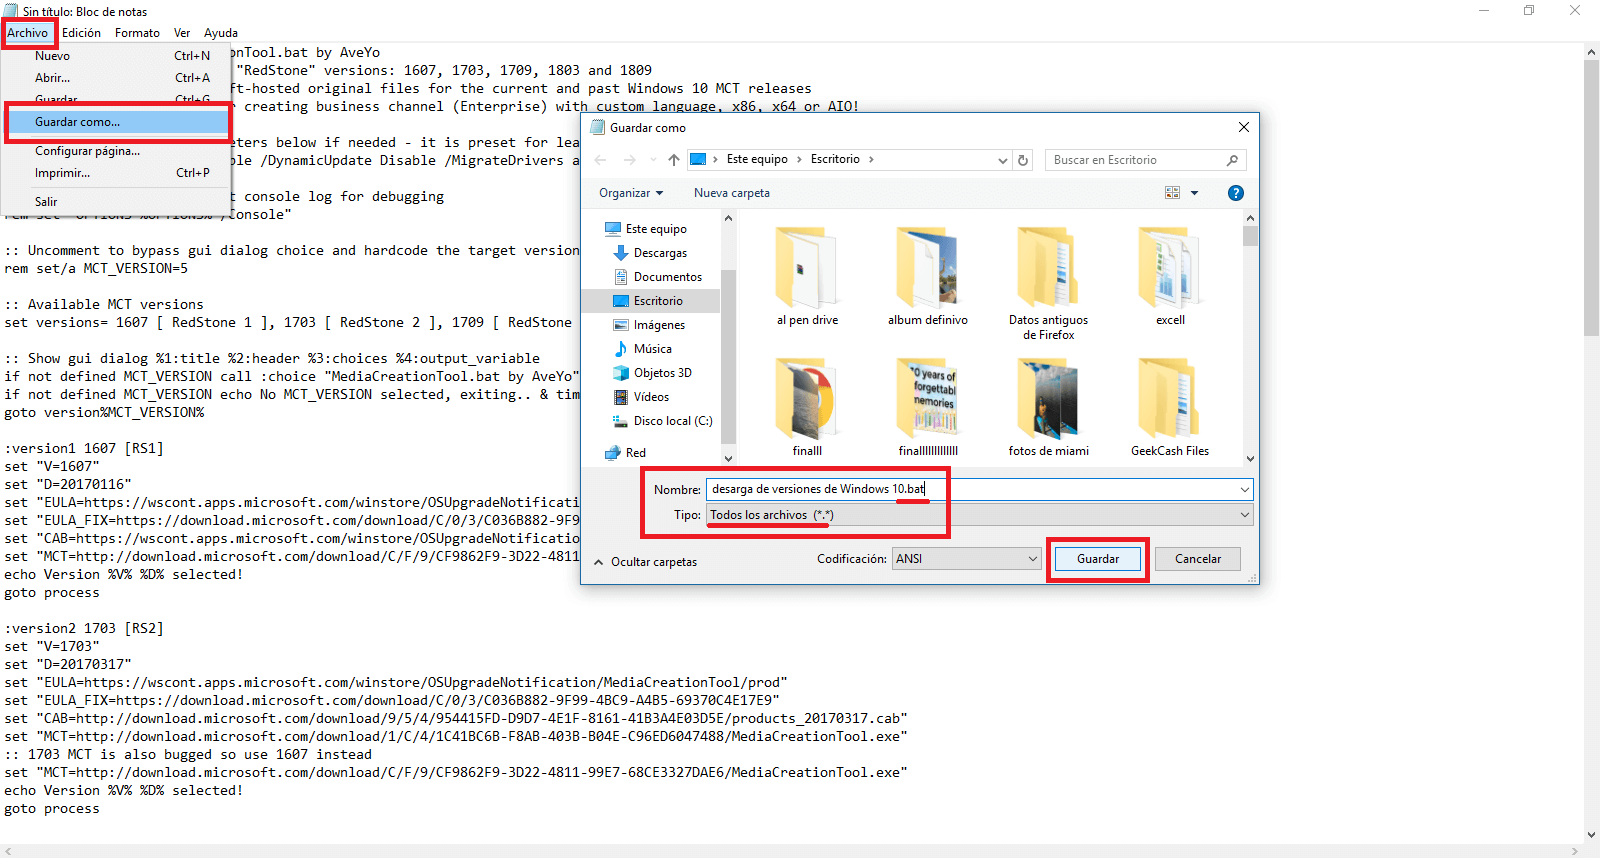Viewport: 1600px width, 858px height.
Task: Select the 'excell' folder
Action: click(x=1170, y=277)
